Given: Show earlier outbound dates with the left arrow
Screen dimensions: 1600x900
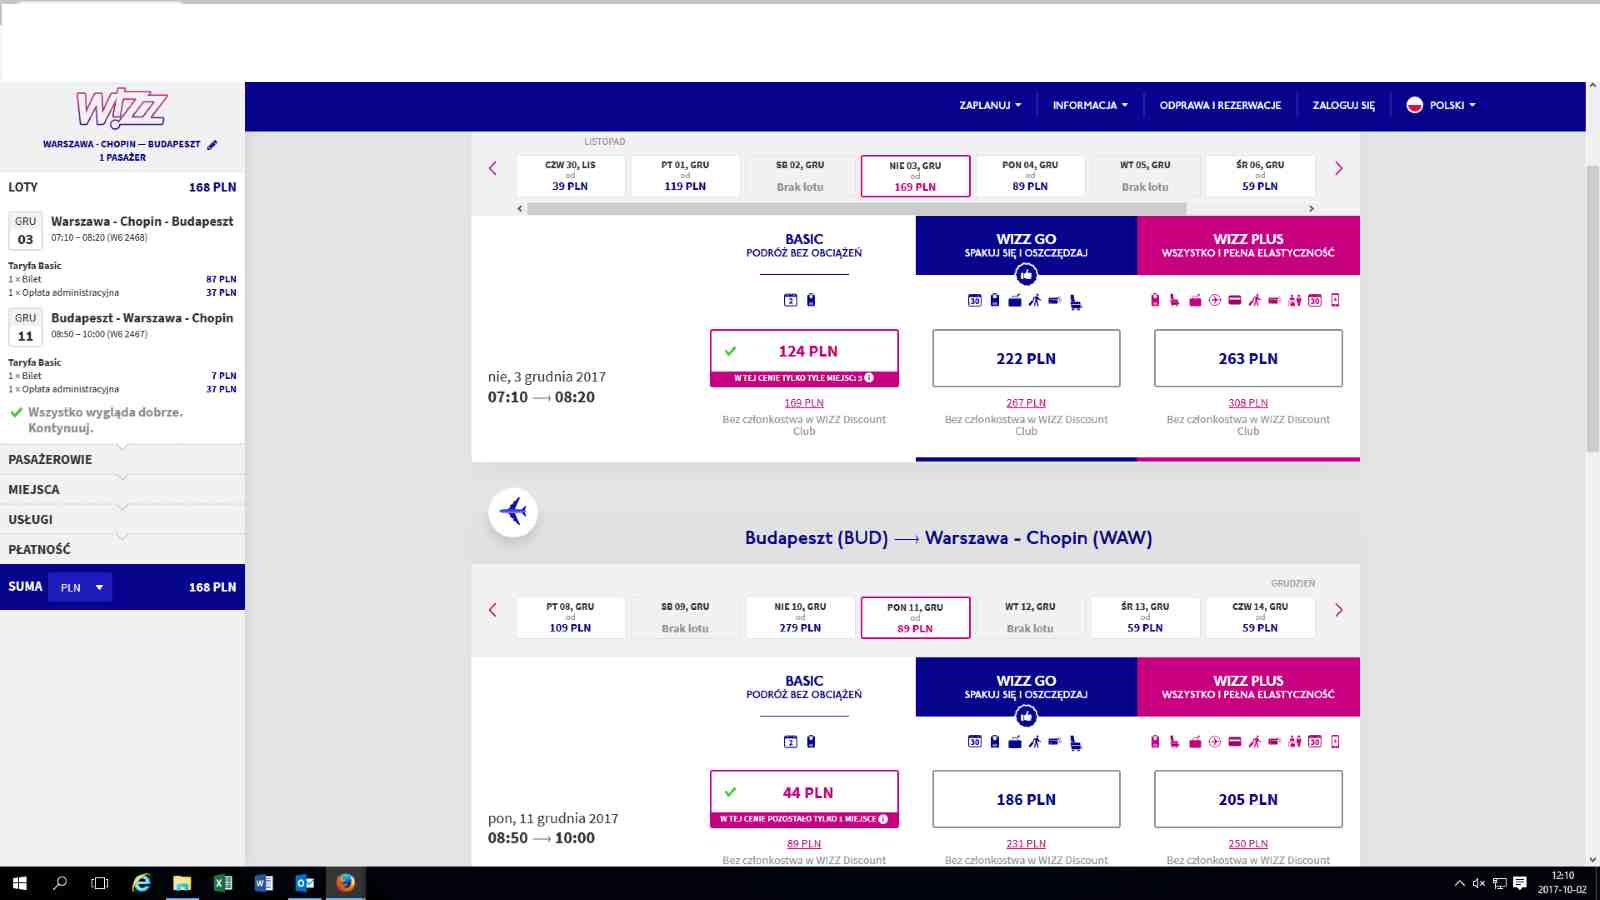Looking at the screenshot, I should click(492, 168).
